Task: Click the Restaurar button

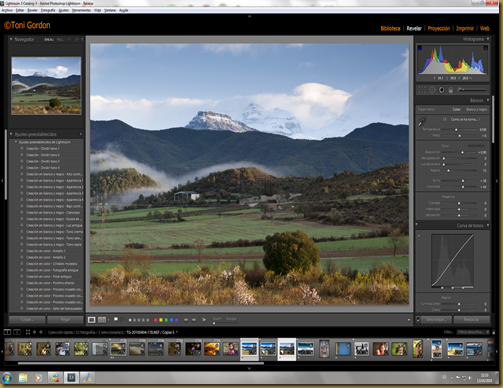Action: point(471,319)
